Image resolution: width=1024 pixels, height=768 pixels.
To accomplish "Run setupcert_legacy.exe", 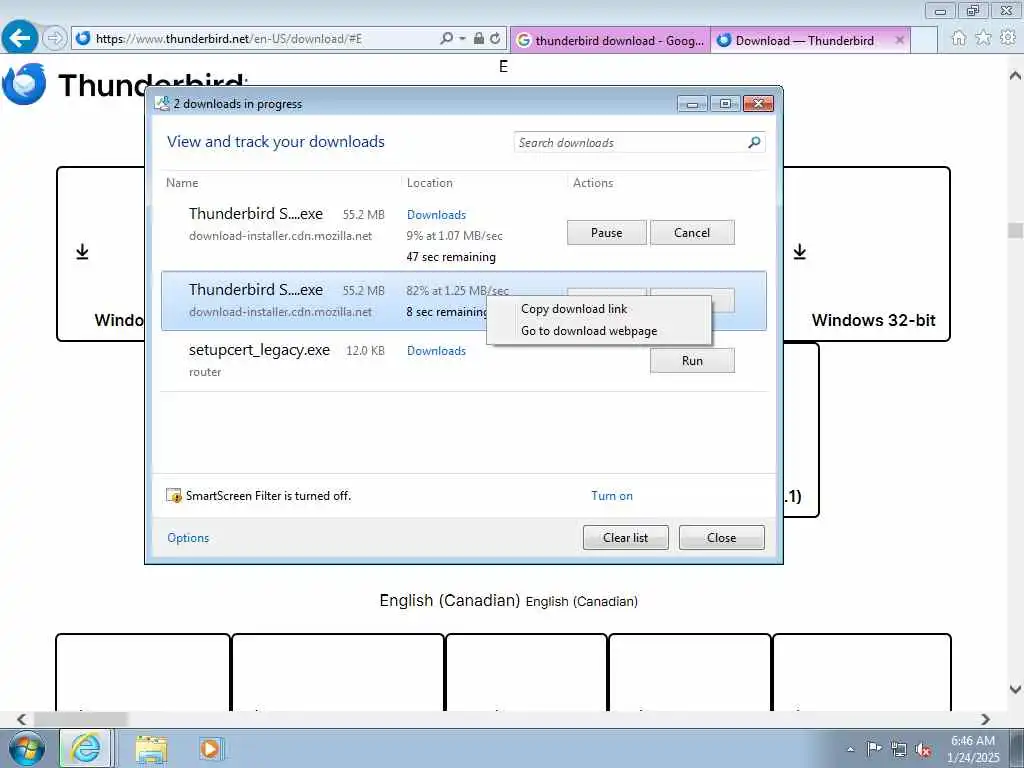I will (692, 360).
